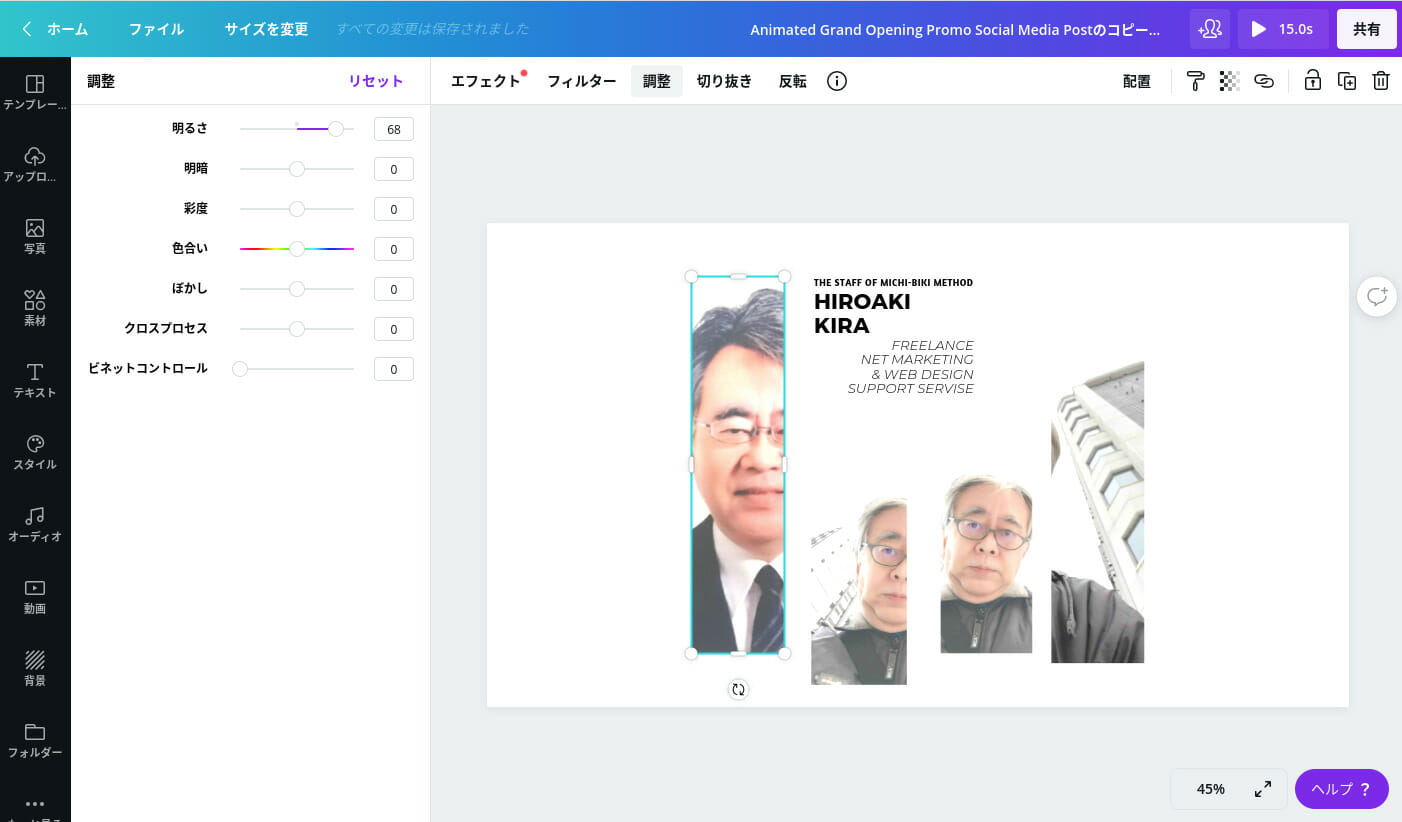Viewport: 1402px width, 822px height.
Task: Open the スタイル styles panel
Action: [35, 452]
